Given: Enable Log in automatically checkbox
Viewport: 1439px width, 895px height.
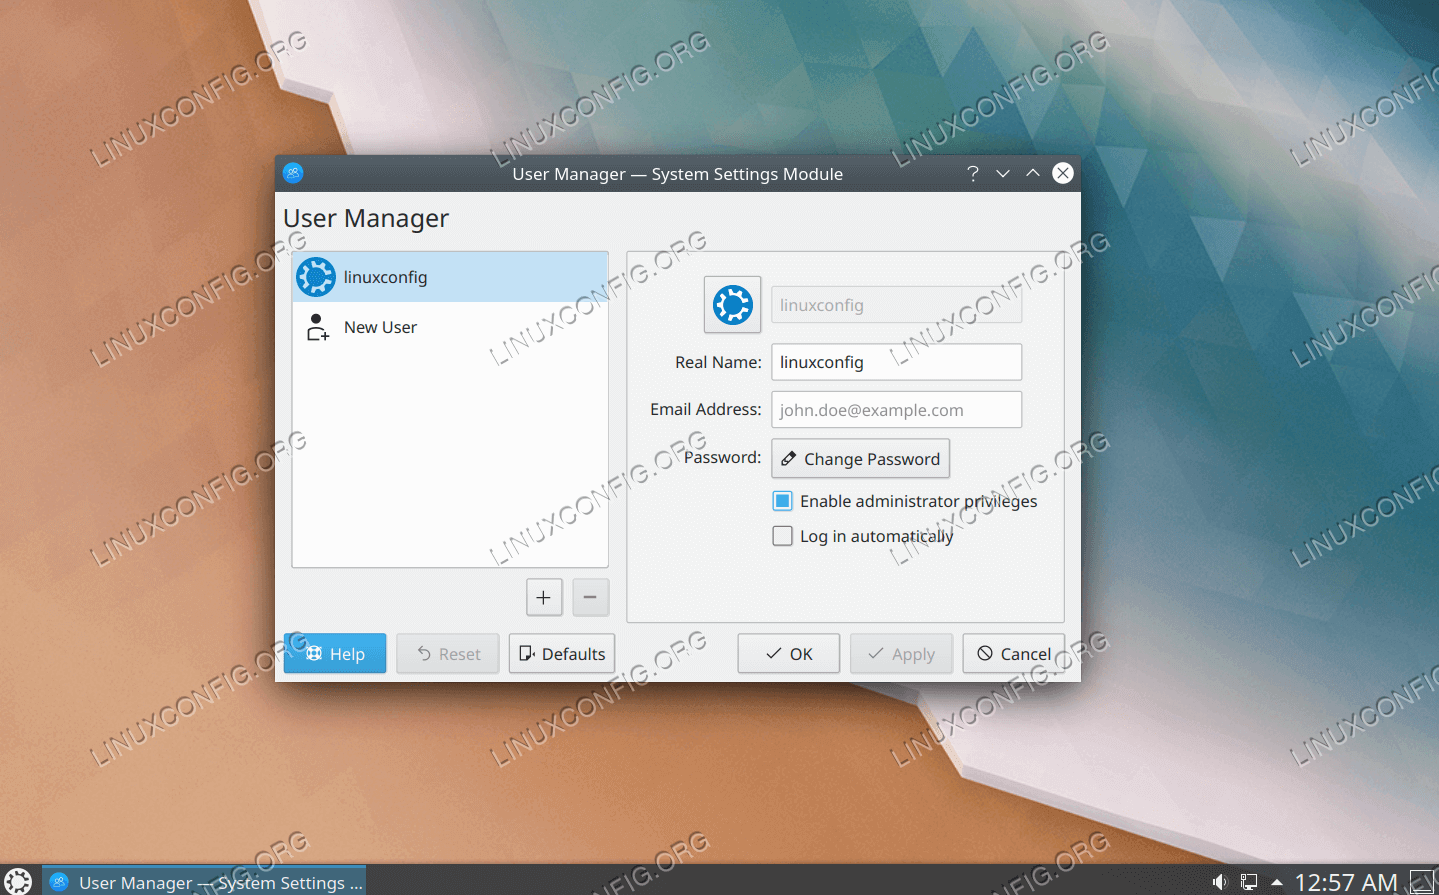Looking at the screenshot, I should [783, 536].
